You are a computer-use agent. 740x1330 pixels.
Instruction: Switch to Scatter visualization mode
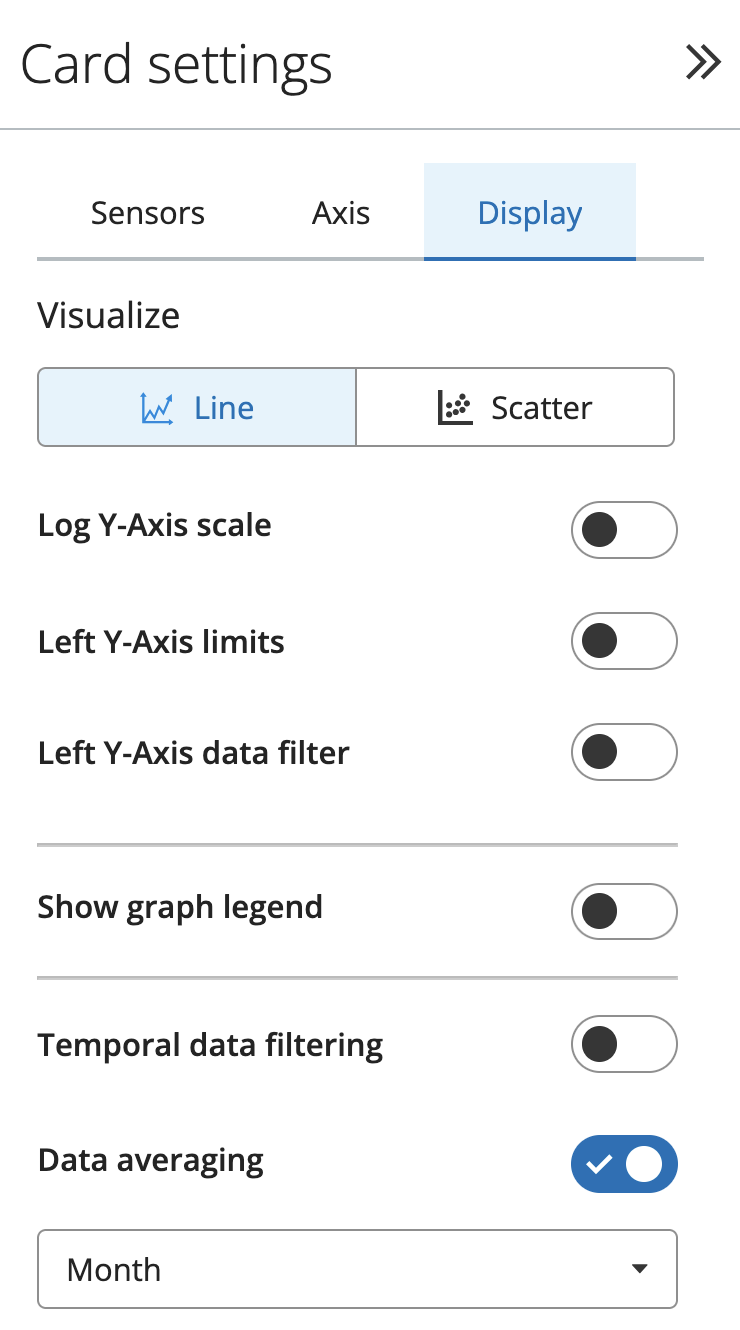(x=515, y=406)
